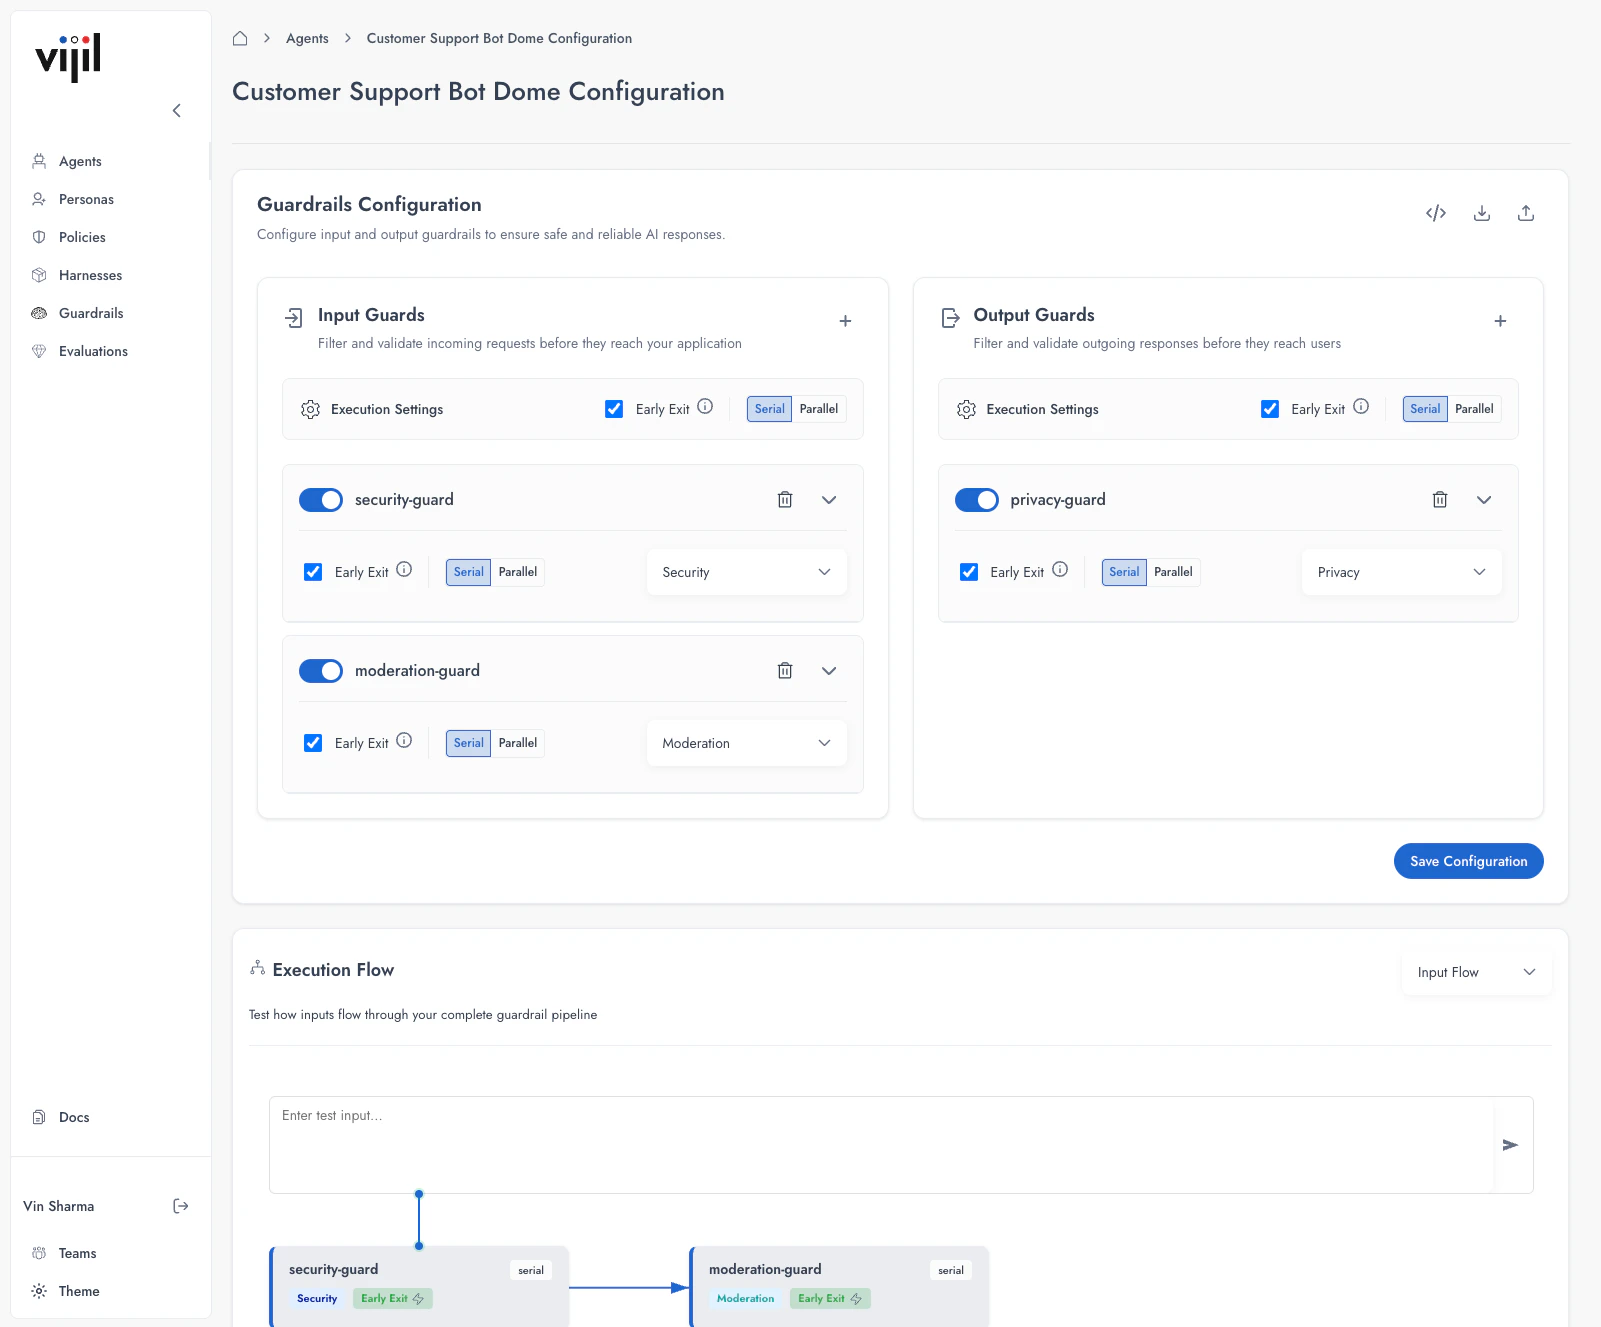Click the download configuration icon
Image resolution: width=1601 pixels, height=1327 pixels.
click(1482, 213)
